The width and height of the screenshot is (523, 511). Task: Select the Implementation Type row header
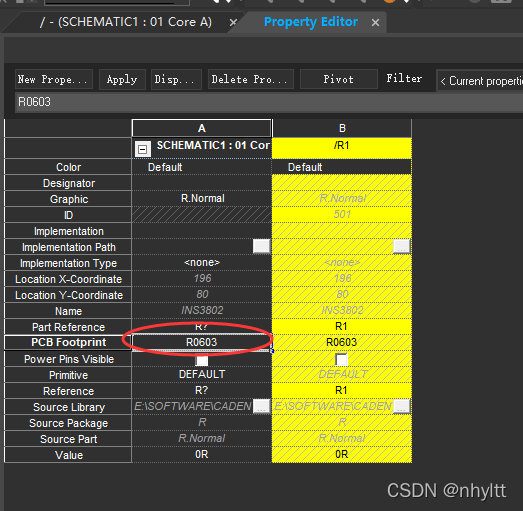(68, 263)
